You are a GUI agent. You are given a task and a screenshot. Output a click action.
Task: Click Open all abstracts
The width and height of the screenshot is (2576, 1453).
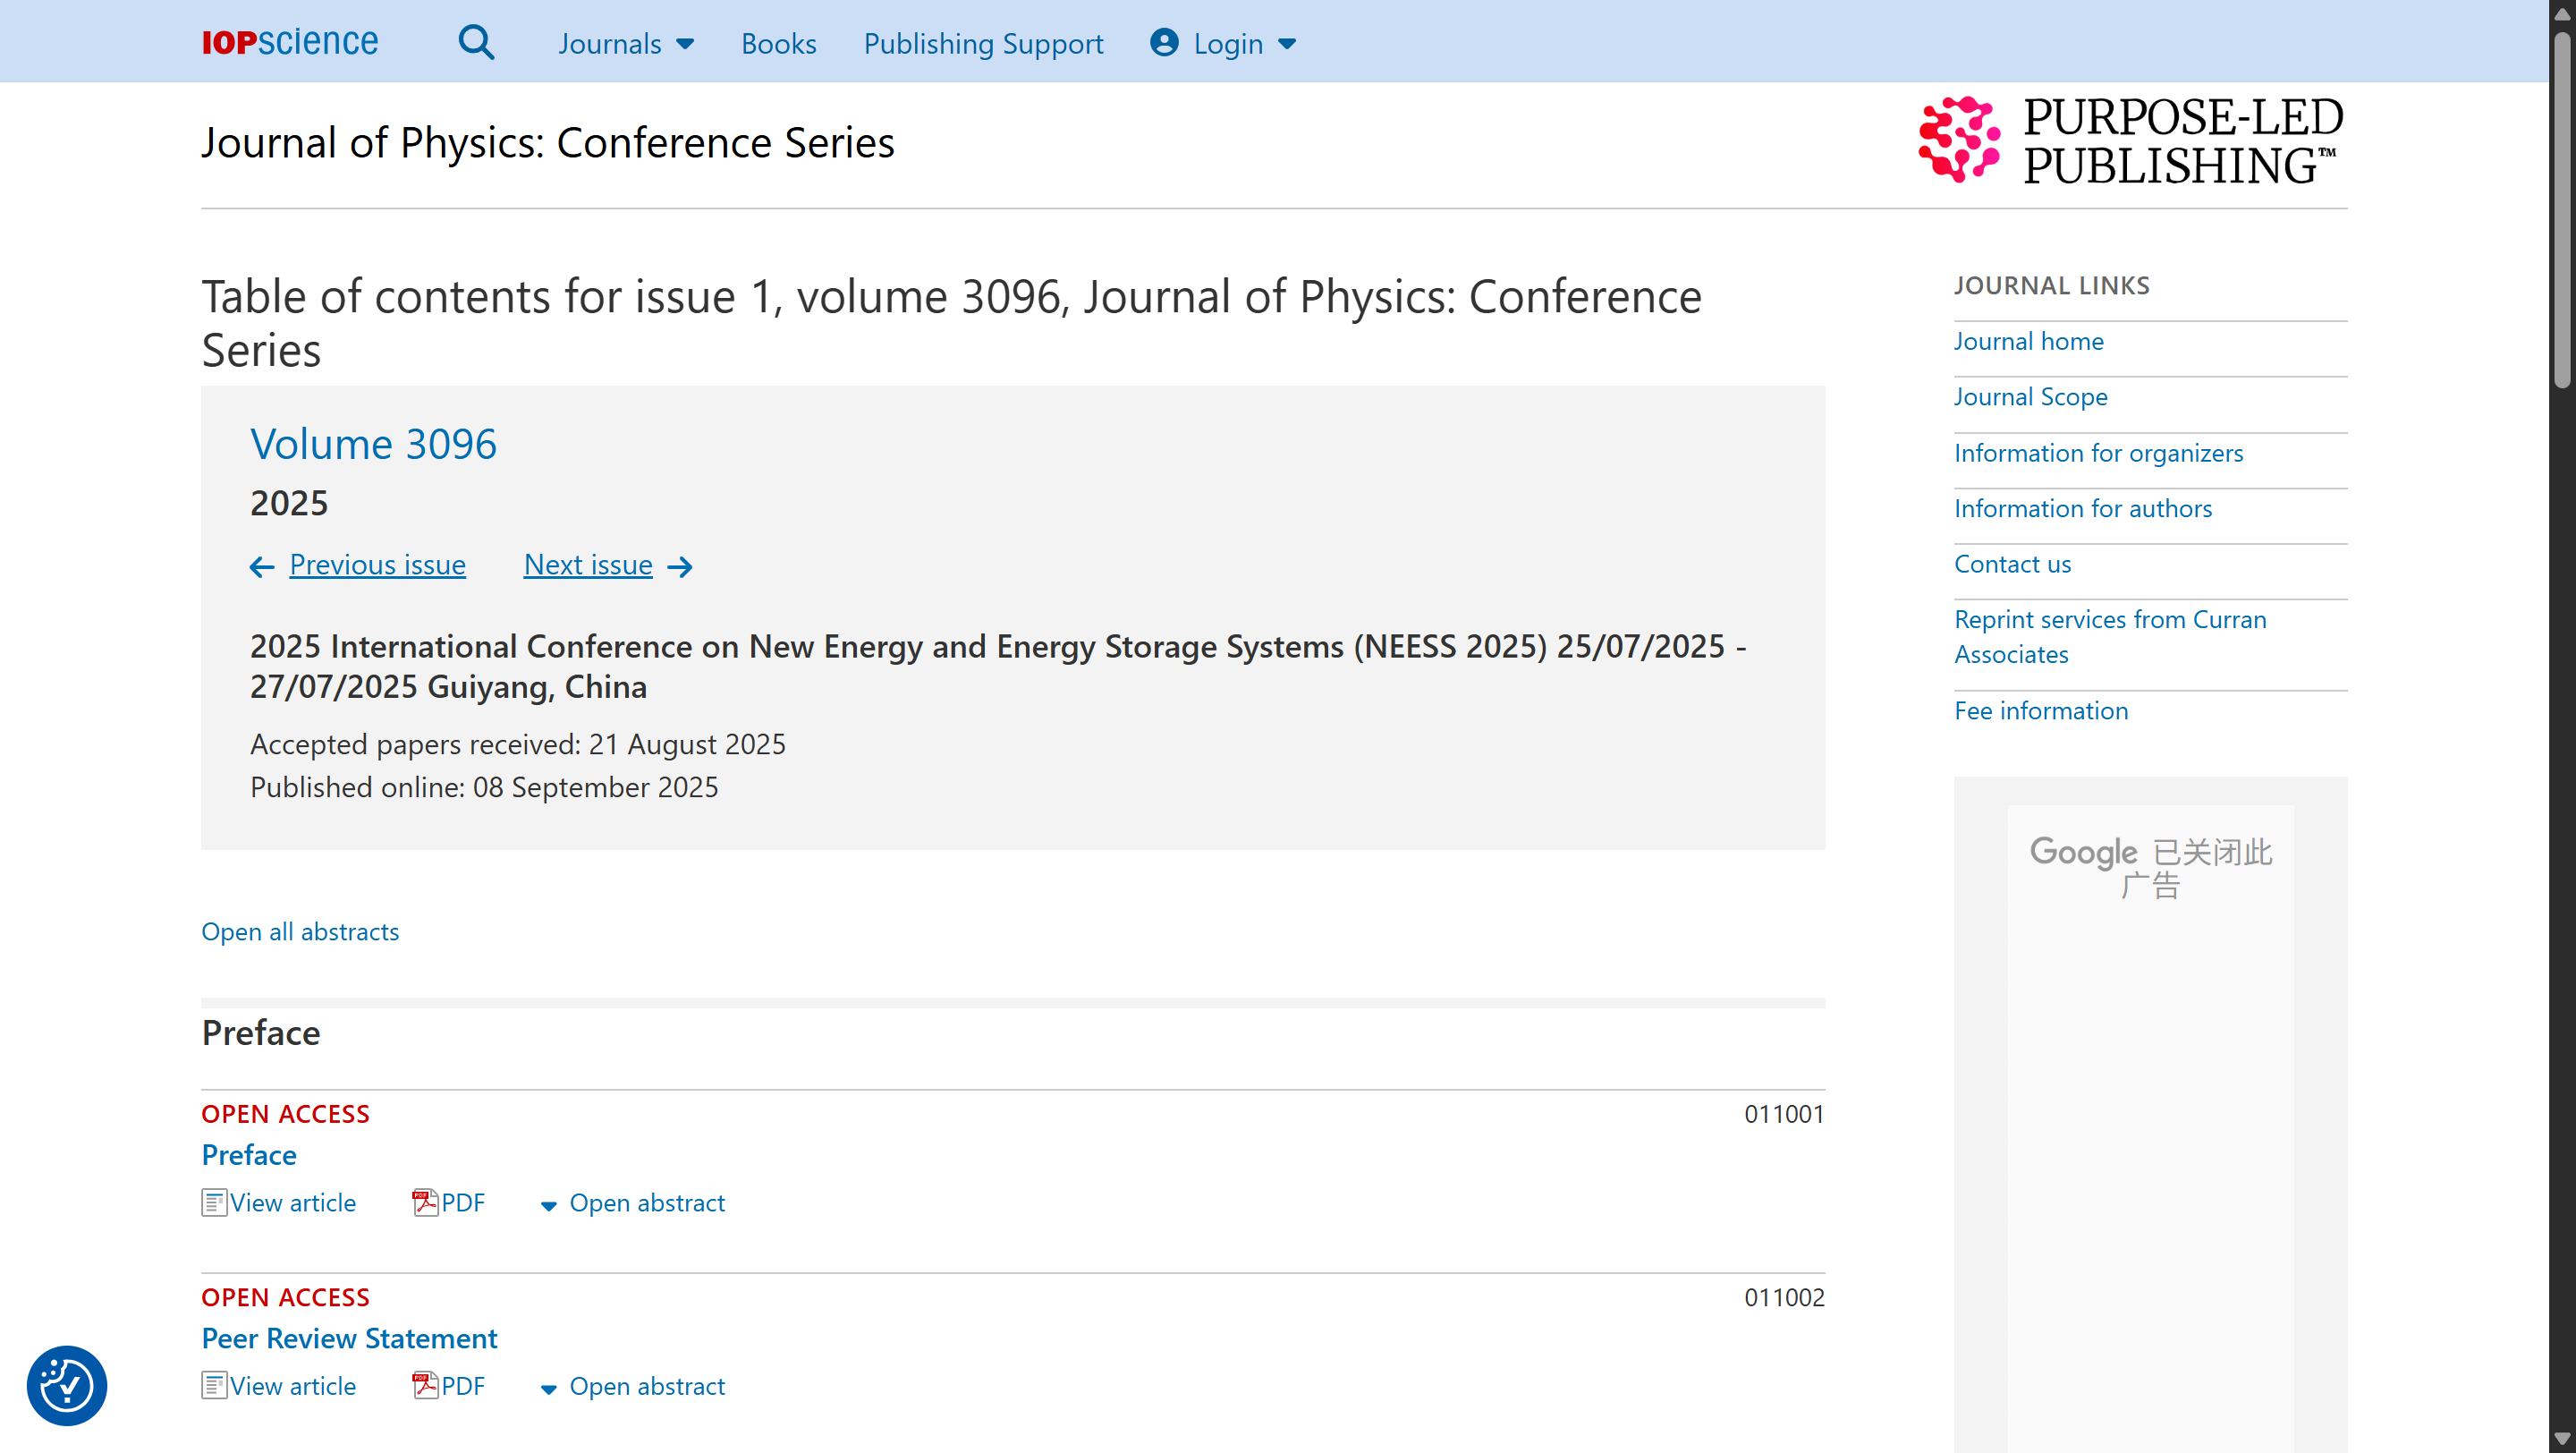300,931
